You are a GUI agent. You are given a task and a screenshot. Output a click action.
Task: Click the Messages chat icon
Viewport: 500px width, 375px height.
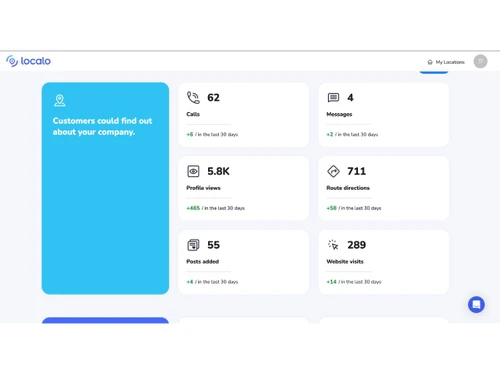click(333, 97)
